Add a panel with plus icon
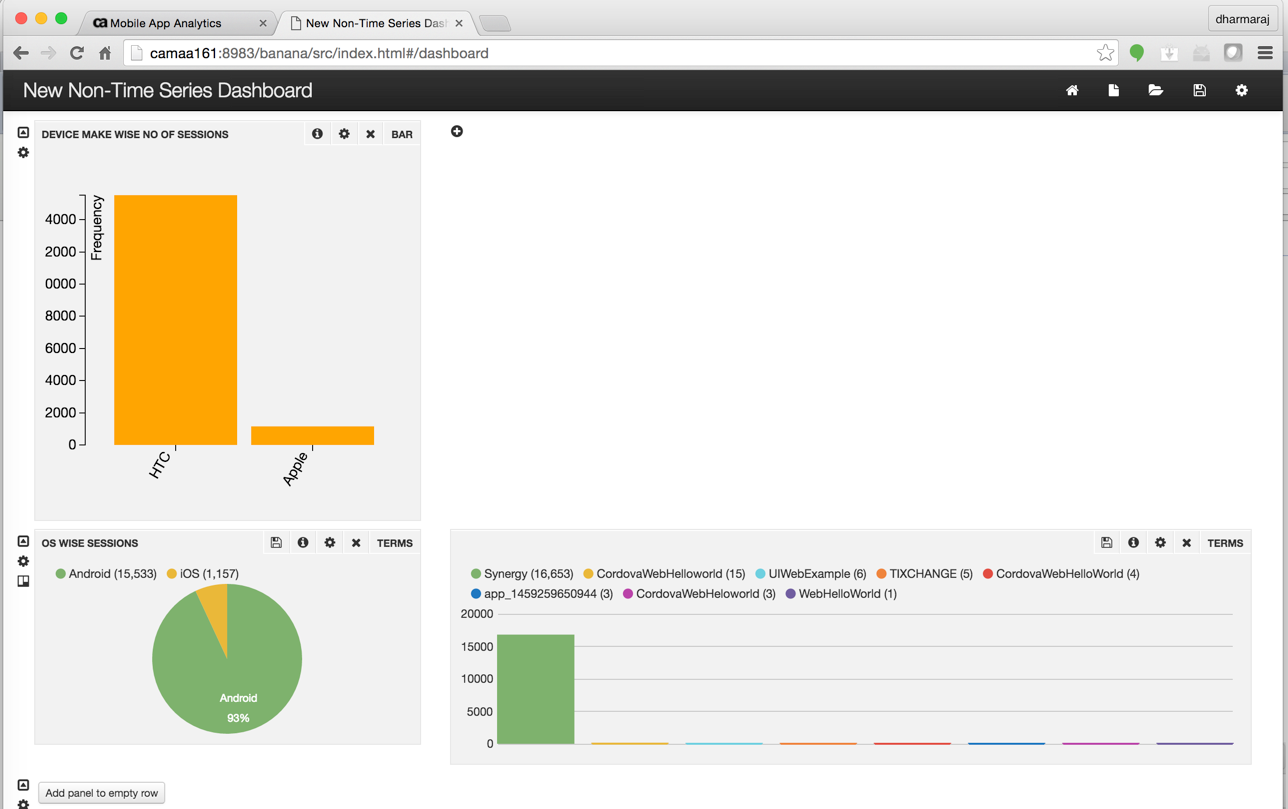 (457, 132)
